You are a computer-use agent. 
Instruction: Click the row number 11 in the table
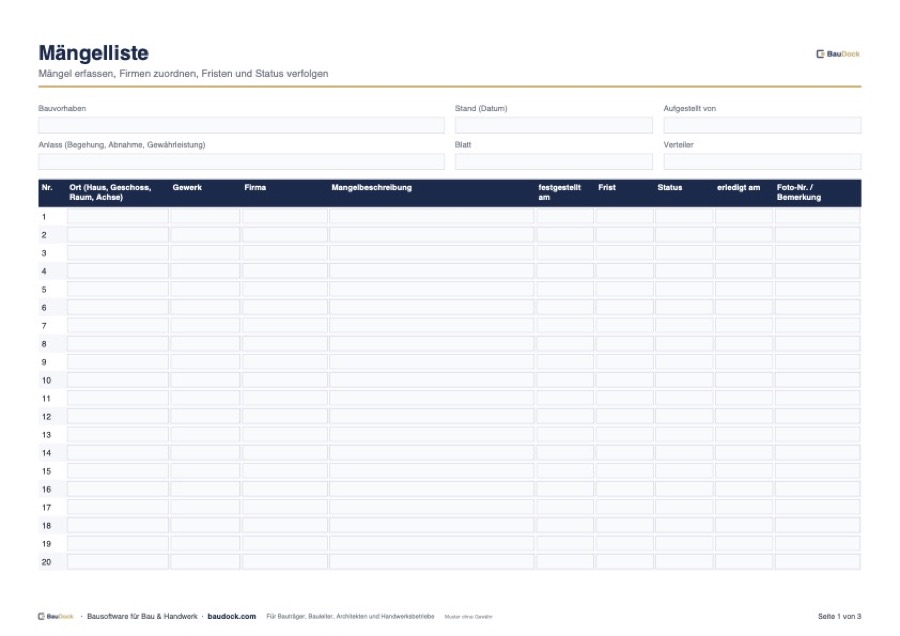46,398
